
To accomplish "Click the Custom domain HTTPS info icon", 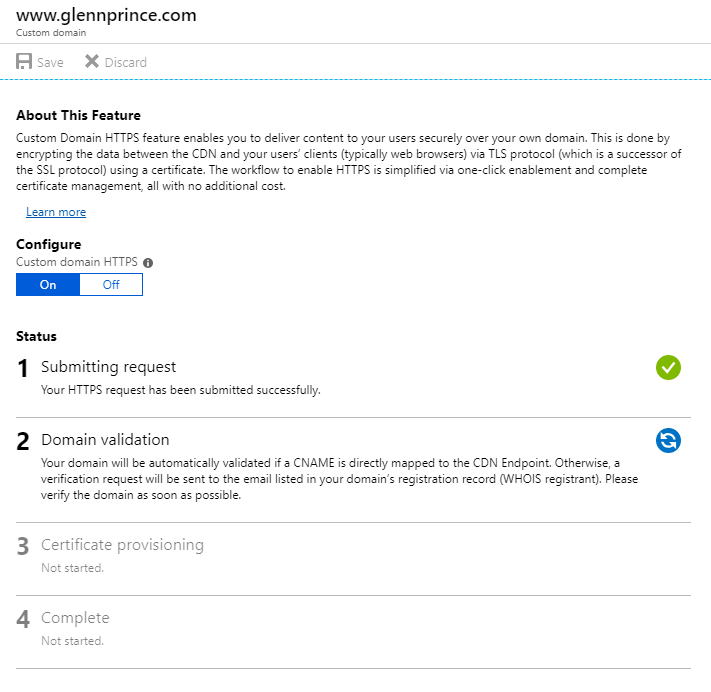I will pyautogui.click(x=148, y=263).
